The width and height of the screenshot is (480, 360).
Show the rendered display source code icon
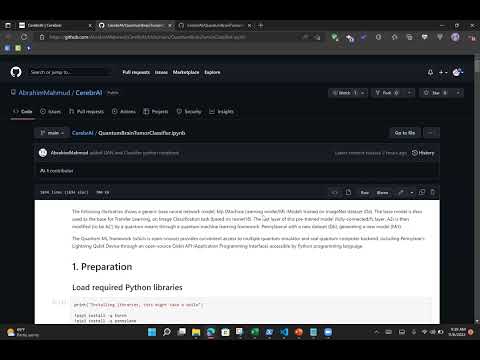coord(334,192)
